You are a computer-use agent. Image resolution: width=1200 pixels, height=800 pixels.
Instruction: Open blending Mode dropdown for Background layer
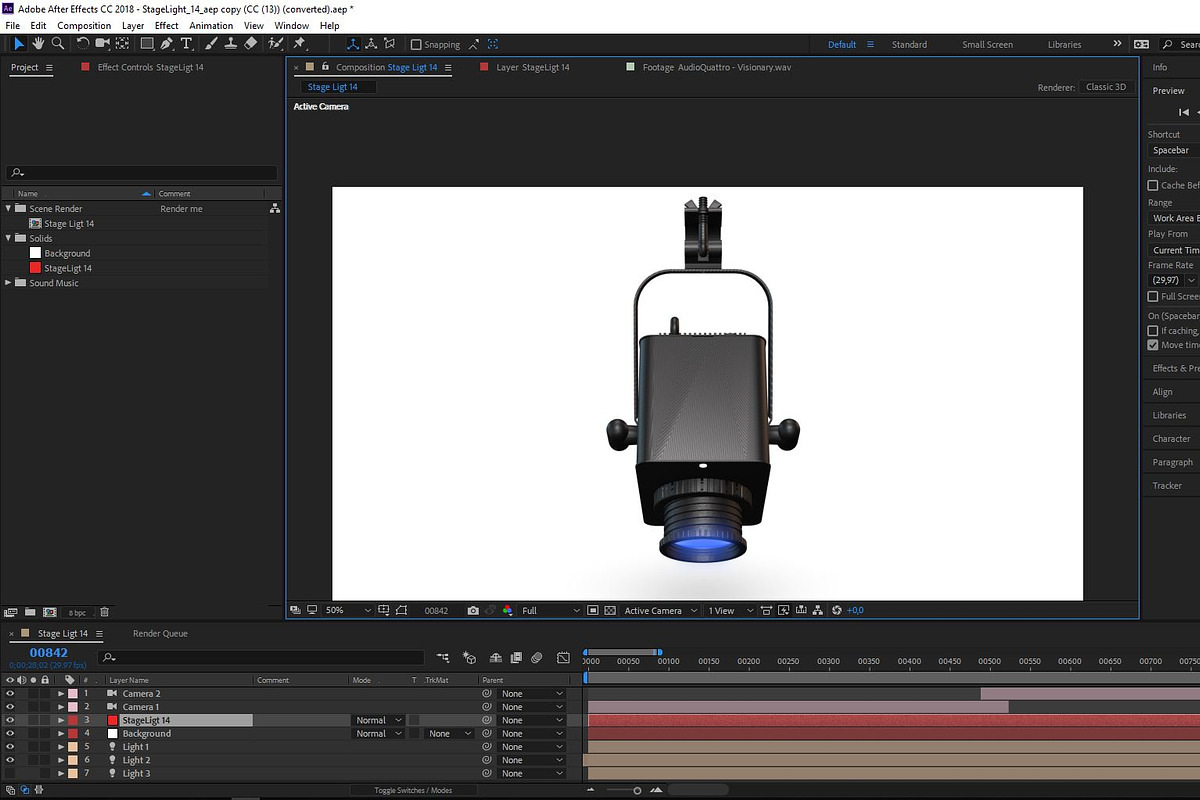tap(379, 734)
